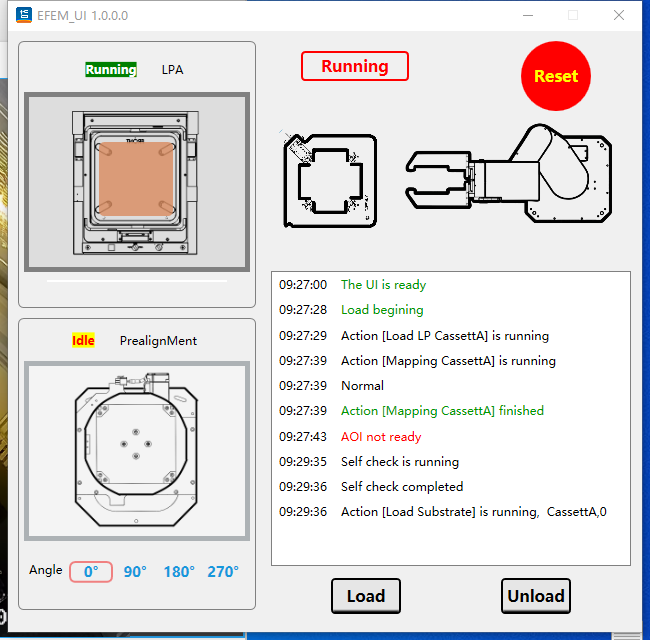Click the 09:27:00 timestamp in the log
The image size is (650, 640).
[x=303, y=285]
